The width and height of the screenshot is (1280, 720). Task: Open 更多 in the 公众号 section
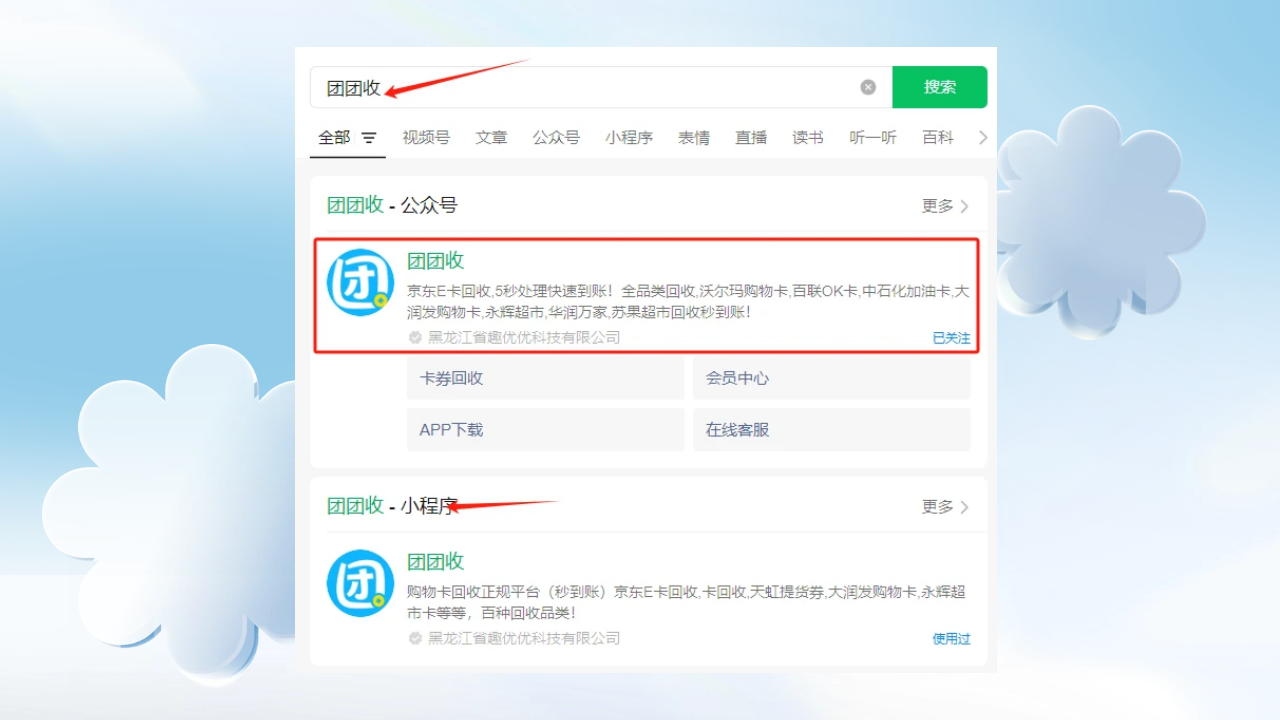(x=946, y=206)
